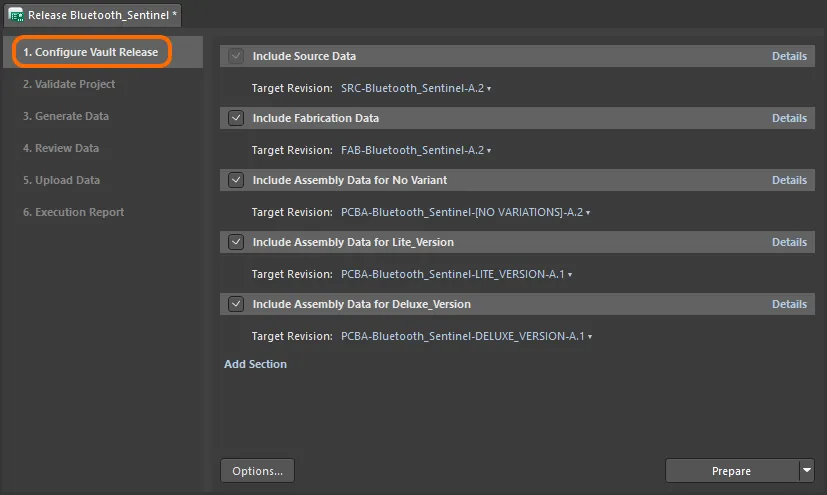Uncheck Include Fabrication Data
This screenshot has height=495, width=827.
(236, 118)
